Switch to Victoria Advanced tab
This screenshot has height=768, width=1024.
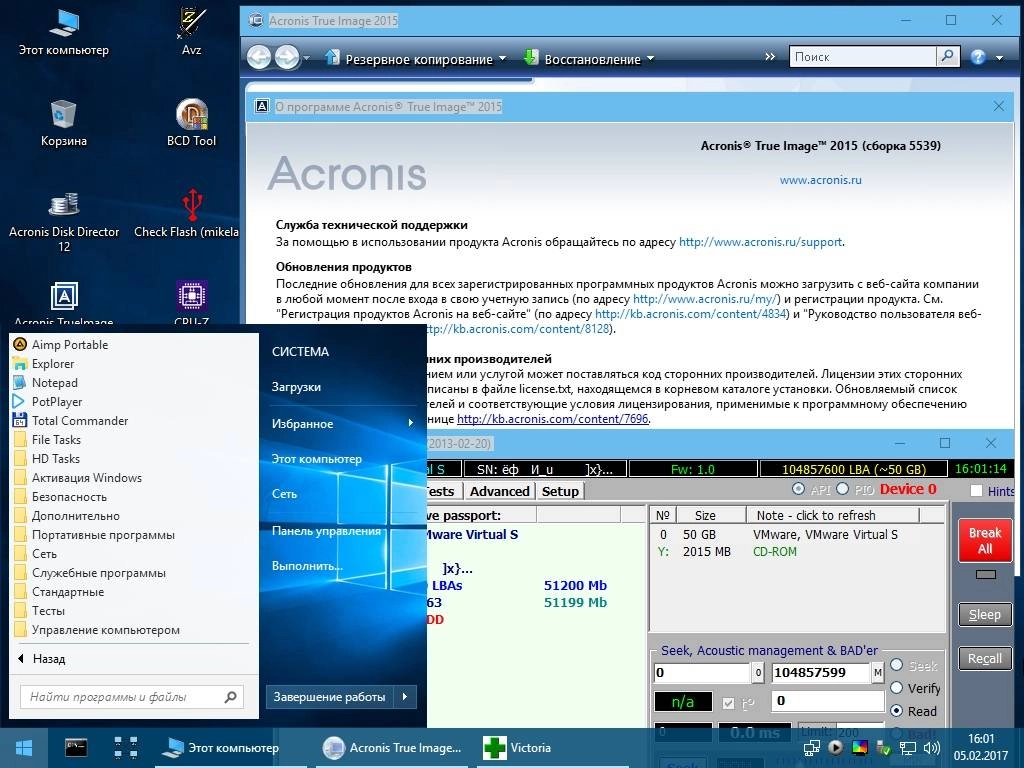[499, 491]
